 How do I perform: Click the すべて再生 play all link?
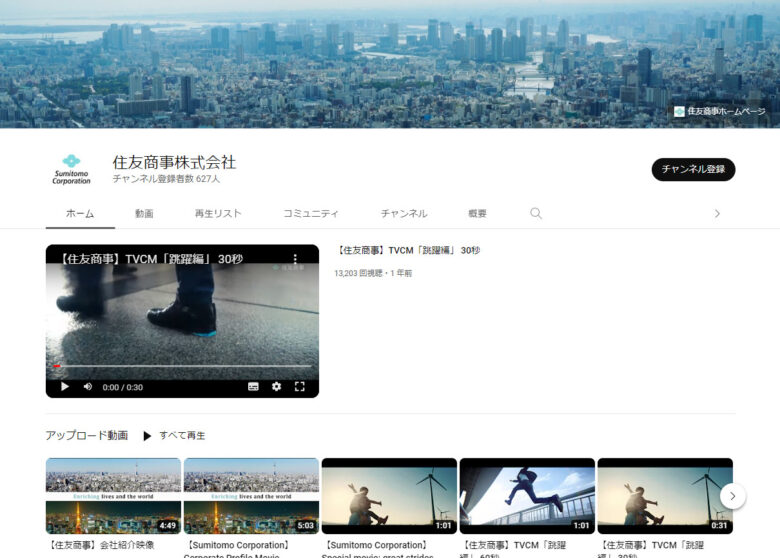(182, 436)
